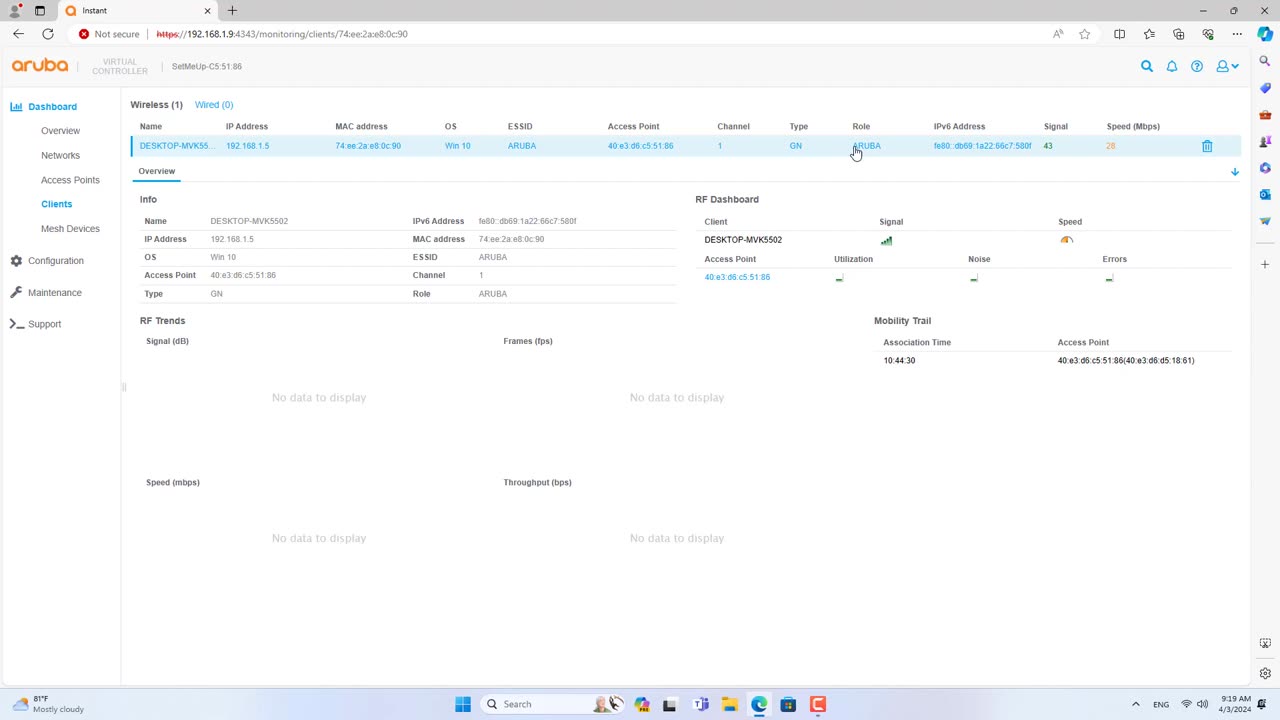
Task: Click access point link in client row
Action: [x=640, y=146]
